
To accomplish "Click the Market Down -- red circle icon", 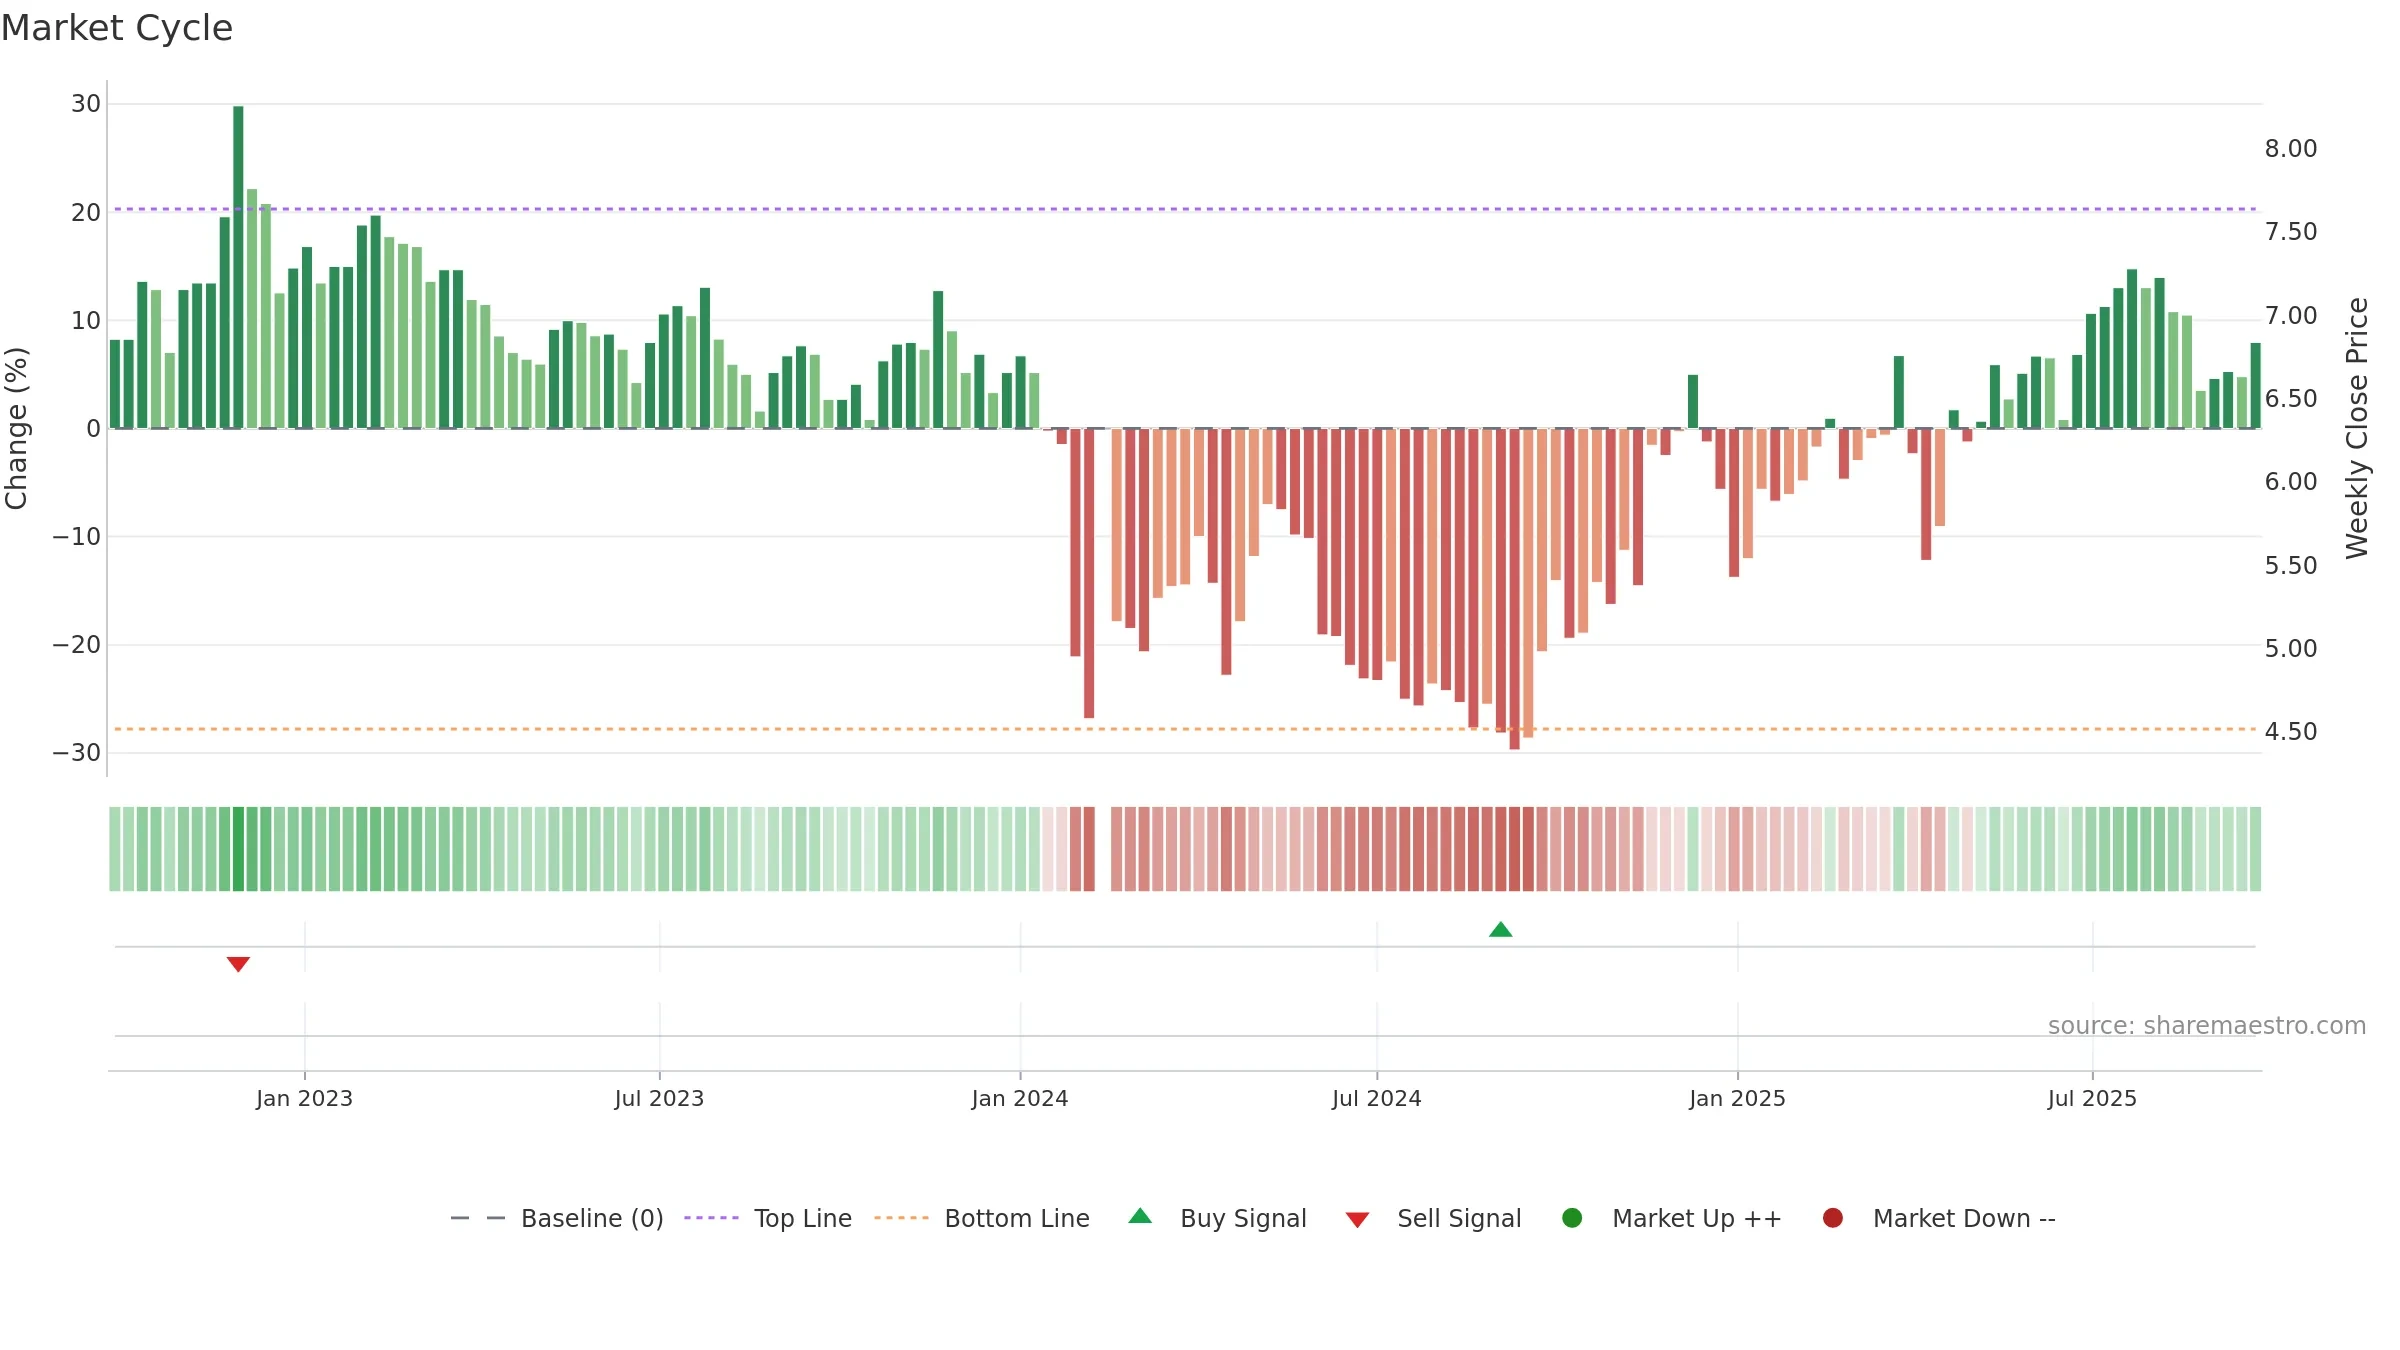I will click(x=1833, y=1218).
